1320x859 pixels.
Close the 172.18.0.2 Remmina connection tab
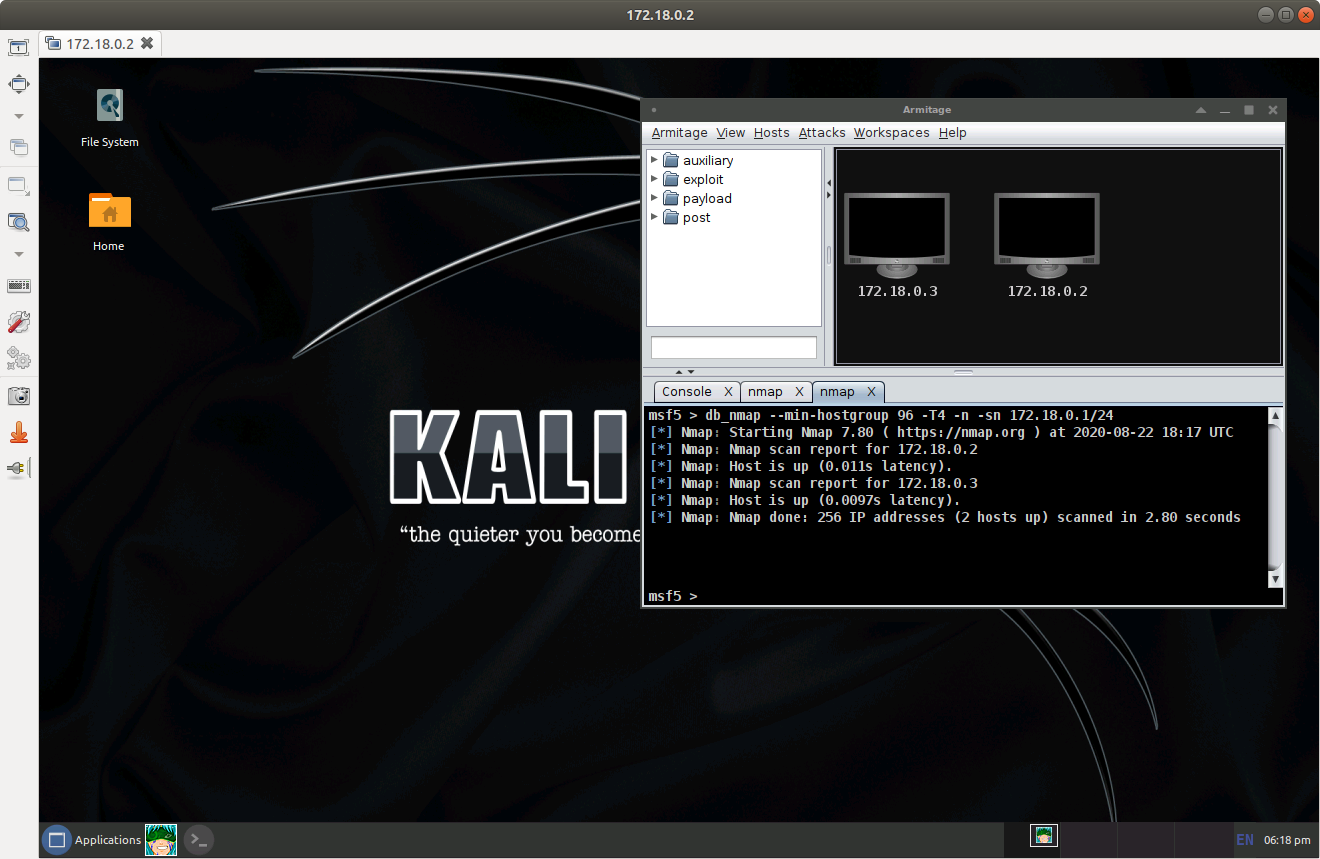point(147,44)
